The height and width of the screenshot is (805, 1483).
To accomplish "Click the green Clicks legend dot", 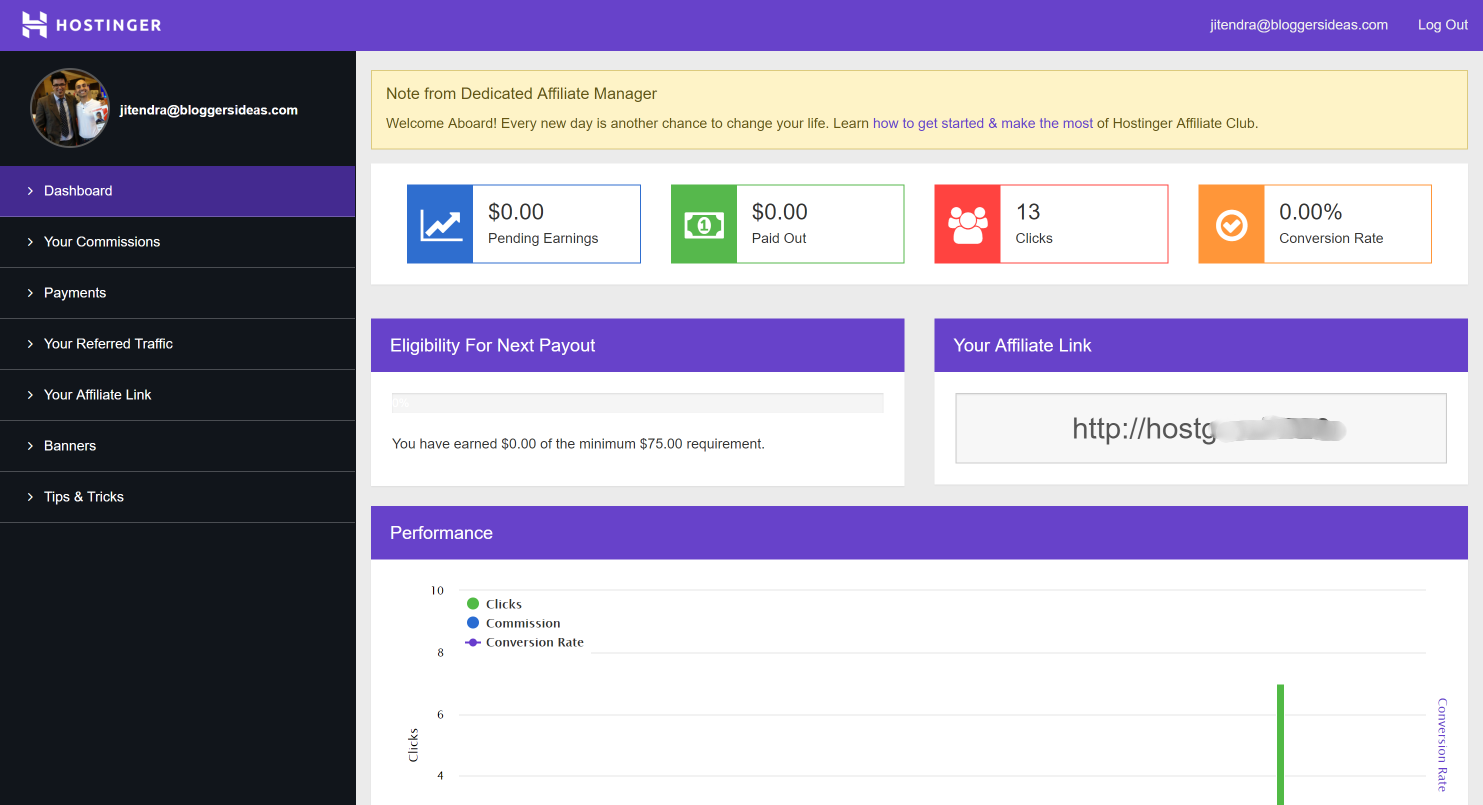I will [x=472, y=603].
